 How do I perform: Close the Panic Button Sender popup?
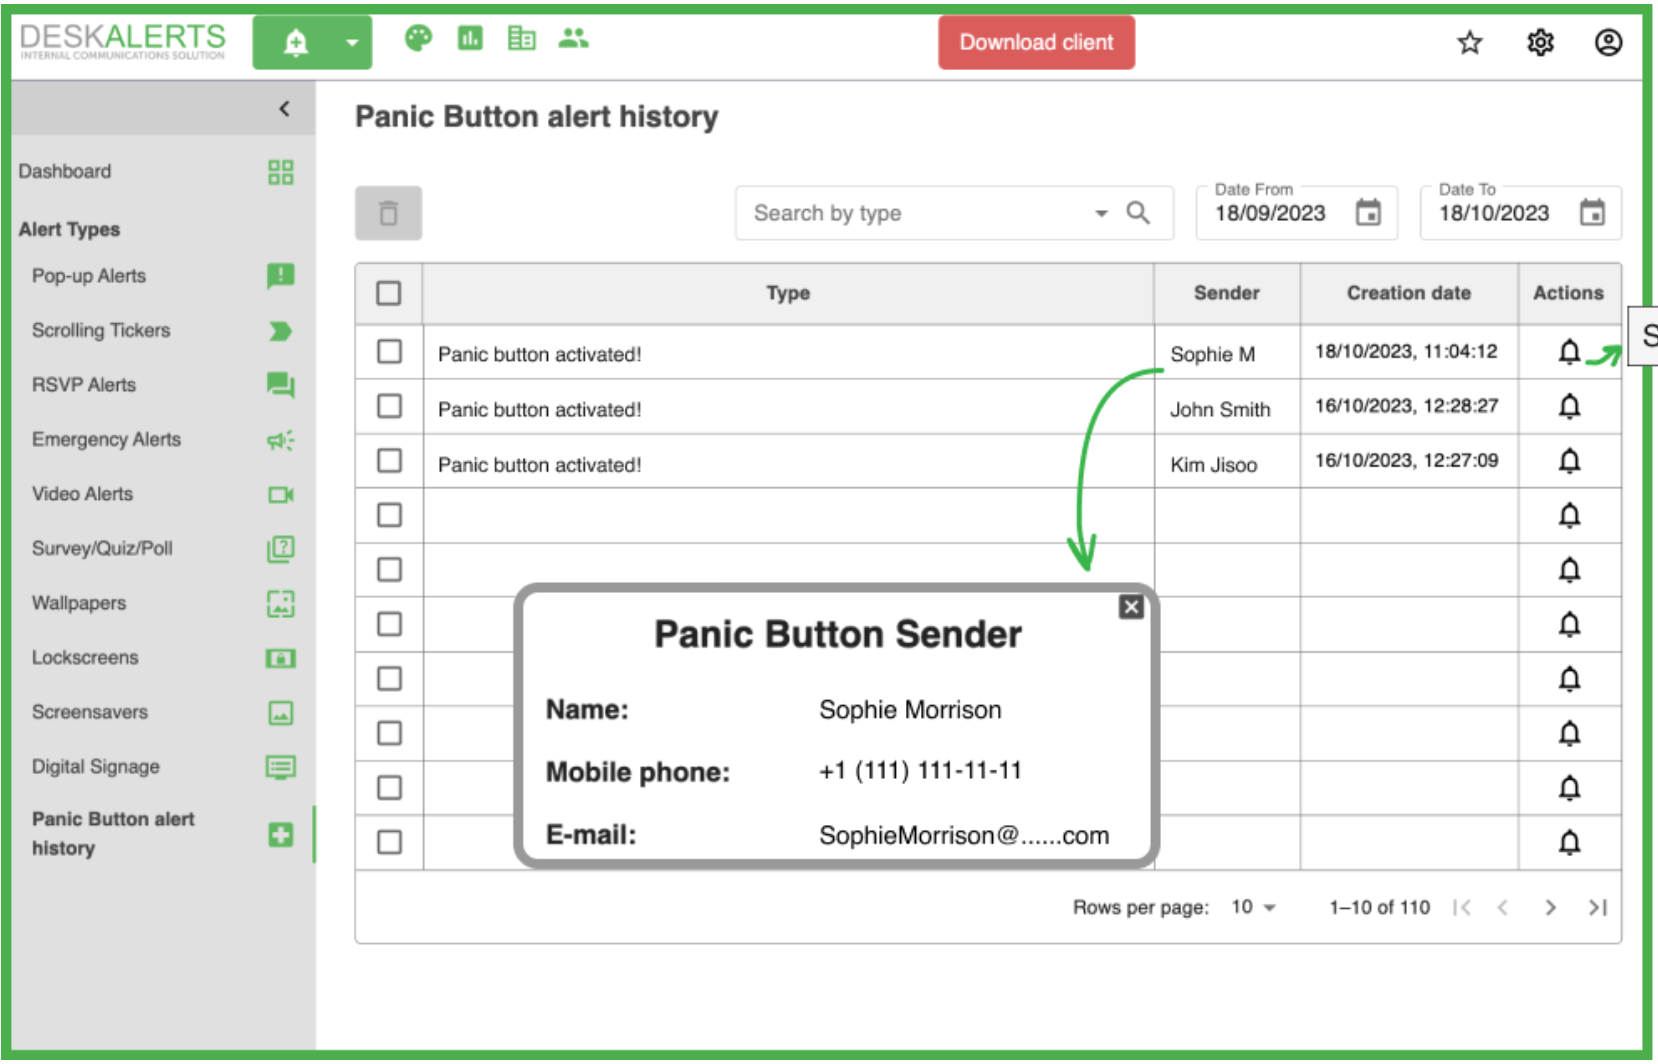click(x=1131, y=607)
